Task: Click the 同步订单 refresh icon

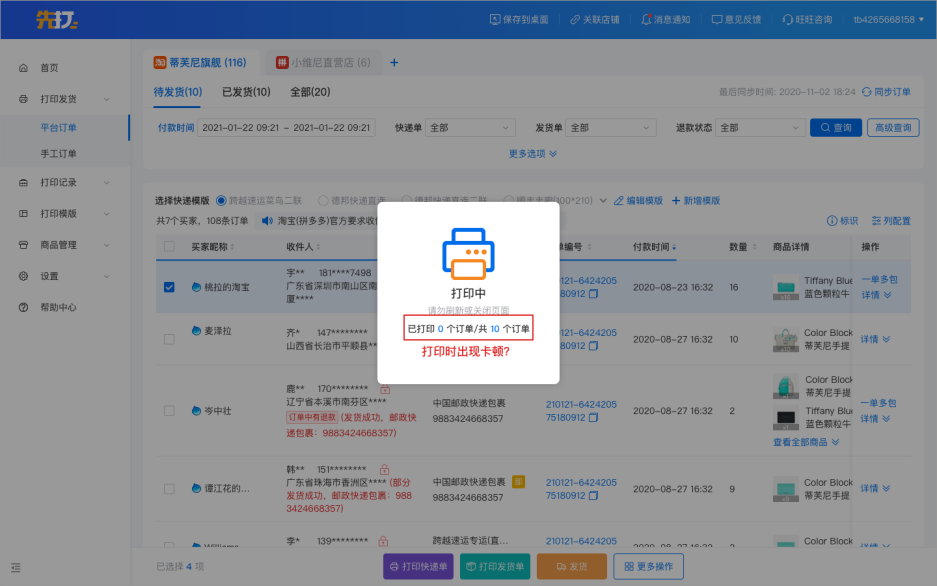Action: 866,92
